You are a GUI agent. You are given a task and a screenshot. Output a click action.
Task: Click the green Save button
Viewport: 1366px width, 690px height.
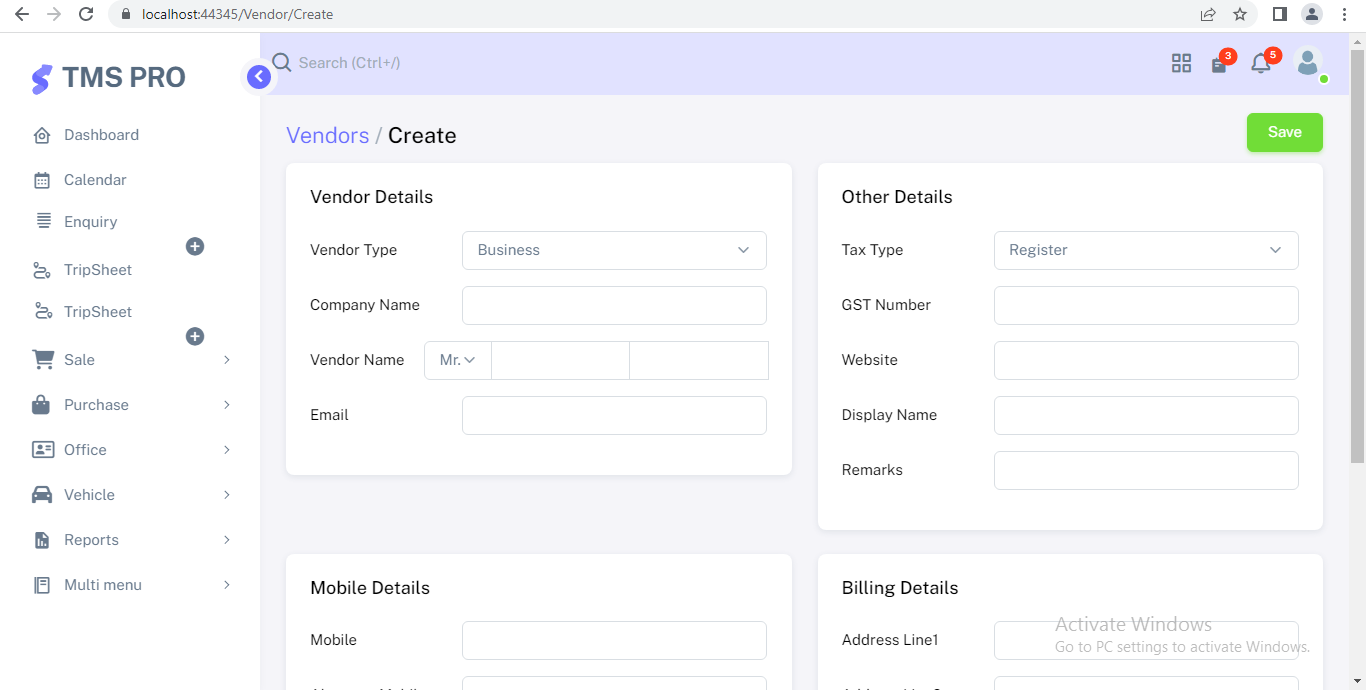tap(1284, 132)
